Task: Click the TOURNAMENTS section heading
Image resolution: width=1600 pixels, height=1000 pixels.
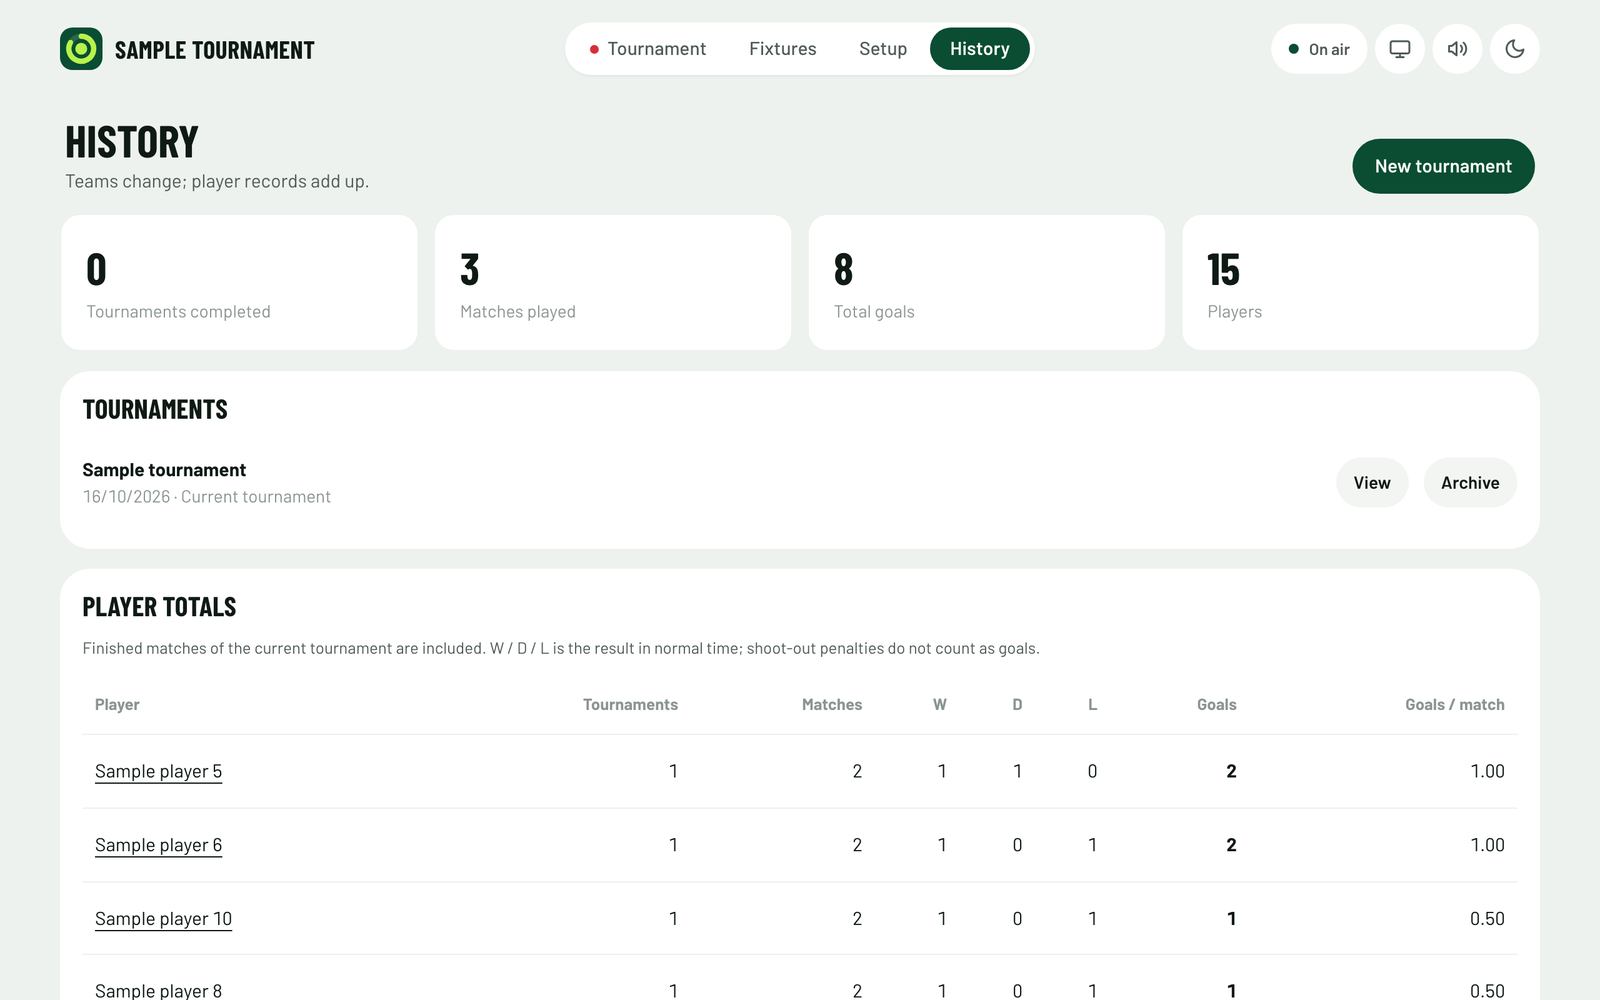Action: (x=155, y=410)
